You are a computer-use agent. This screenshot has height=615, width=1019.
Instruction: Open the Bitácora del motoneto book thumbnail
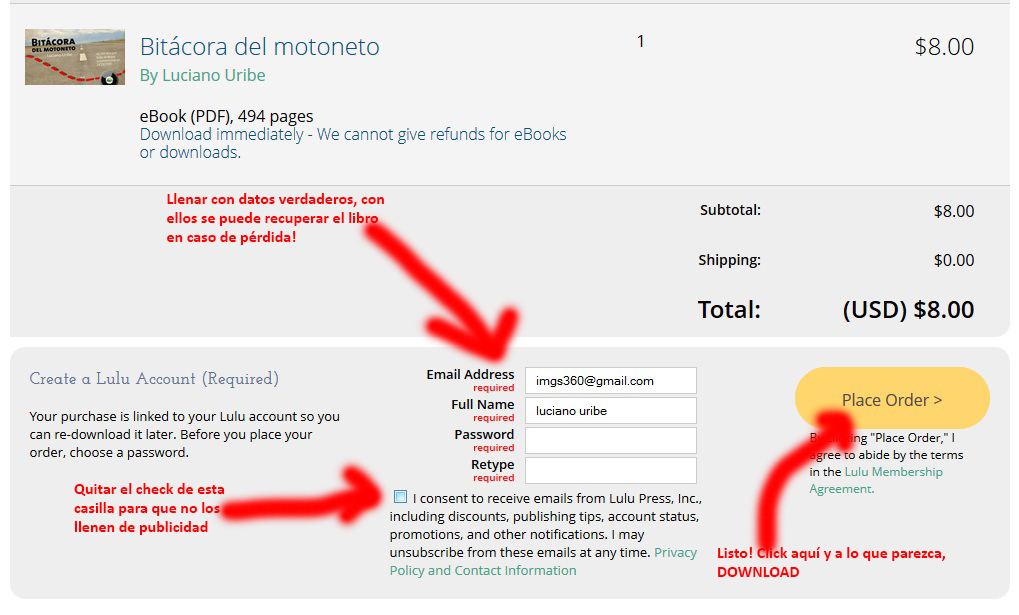pyautogui.click(x=75, y=57)
